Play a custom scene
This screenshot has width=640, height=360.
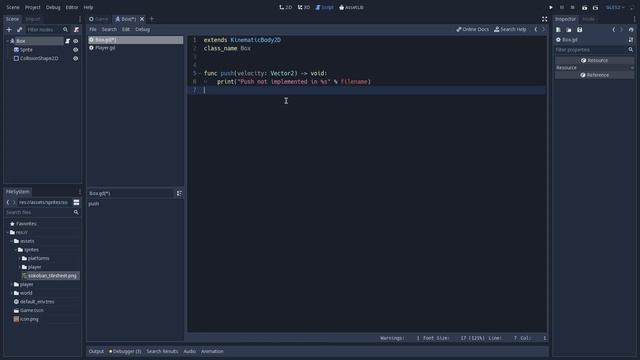596,8
